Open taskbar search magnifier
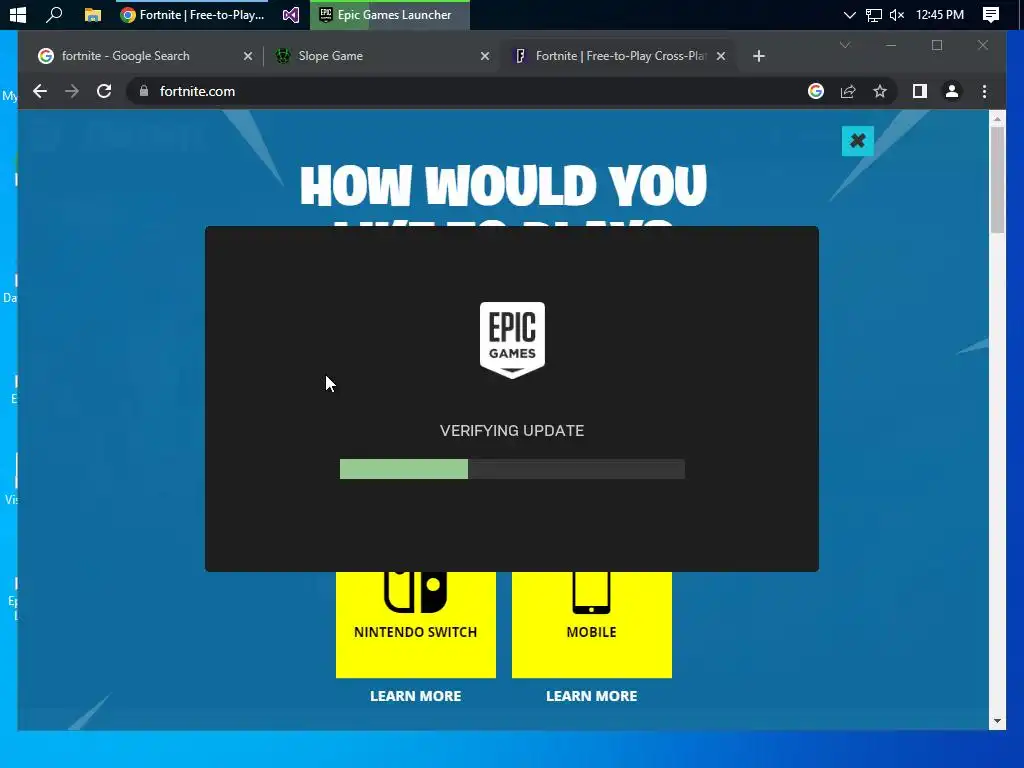The image size is (1024, 768). (55, 14)
